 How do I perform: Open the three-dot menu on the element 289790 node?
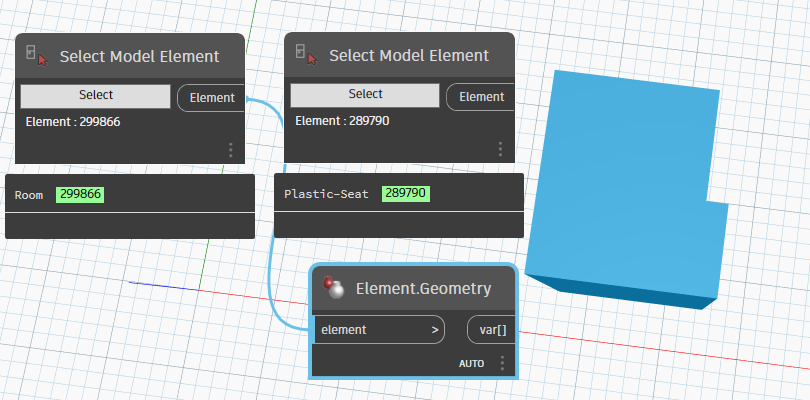[501, 150]
